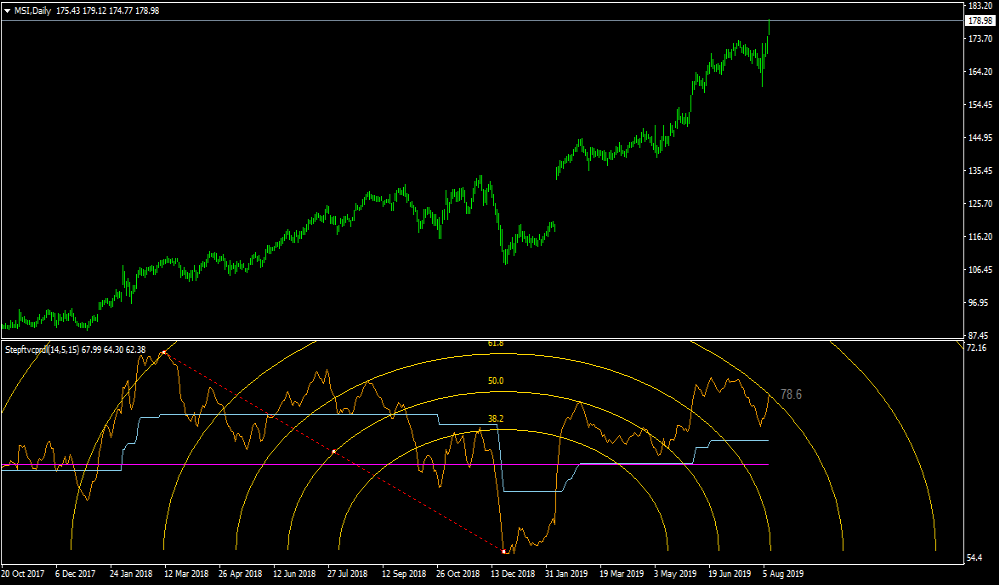Click the 5 Aug 2019 date label
The image size is (999, 585).
[x=784, y=575]
